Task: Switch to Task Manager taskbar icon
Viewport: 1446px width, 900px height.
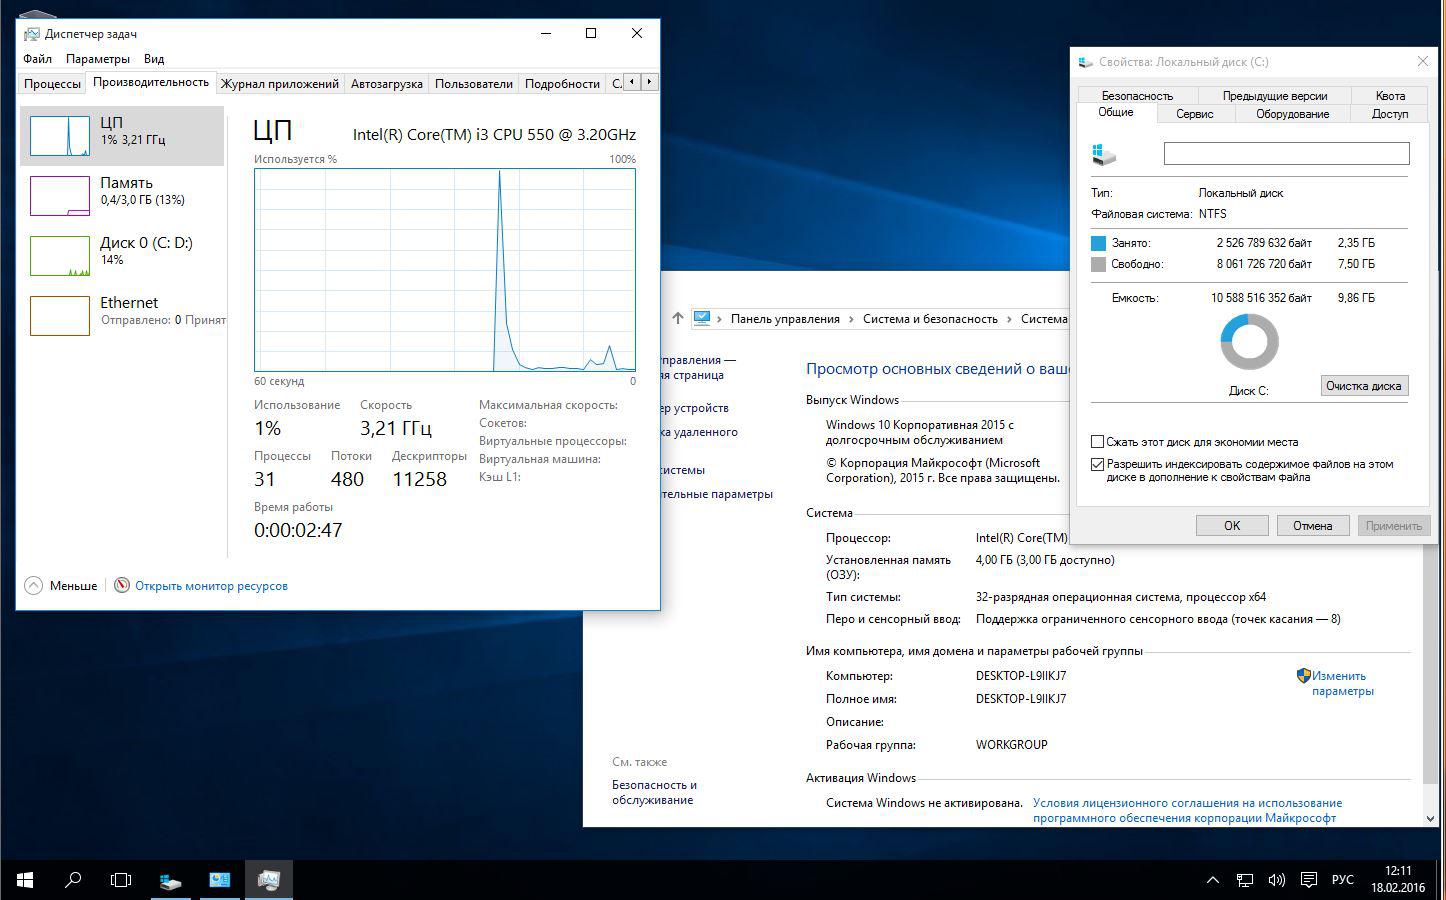Action: point(268,880)
